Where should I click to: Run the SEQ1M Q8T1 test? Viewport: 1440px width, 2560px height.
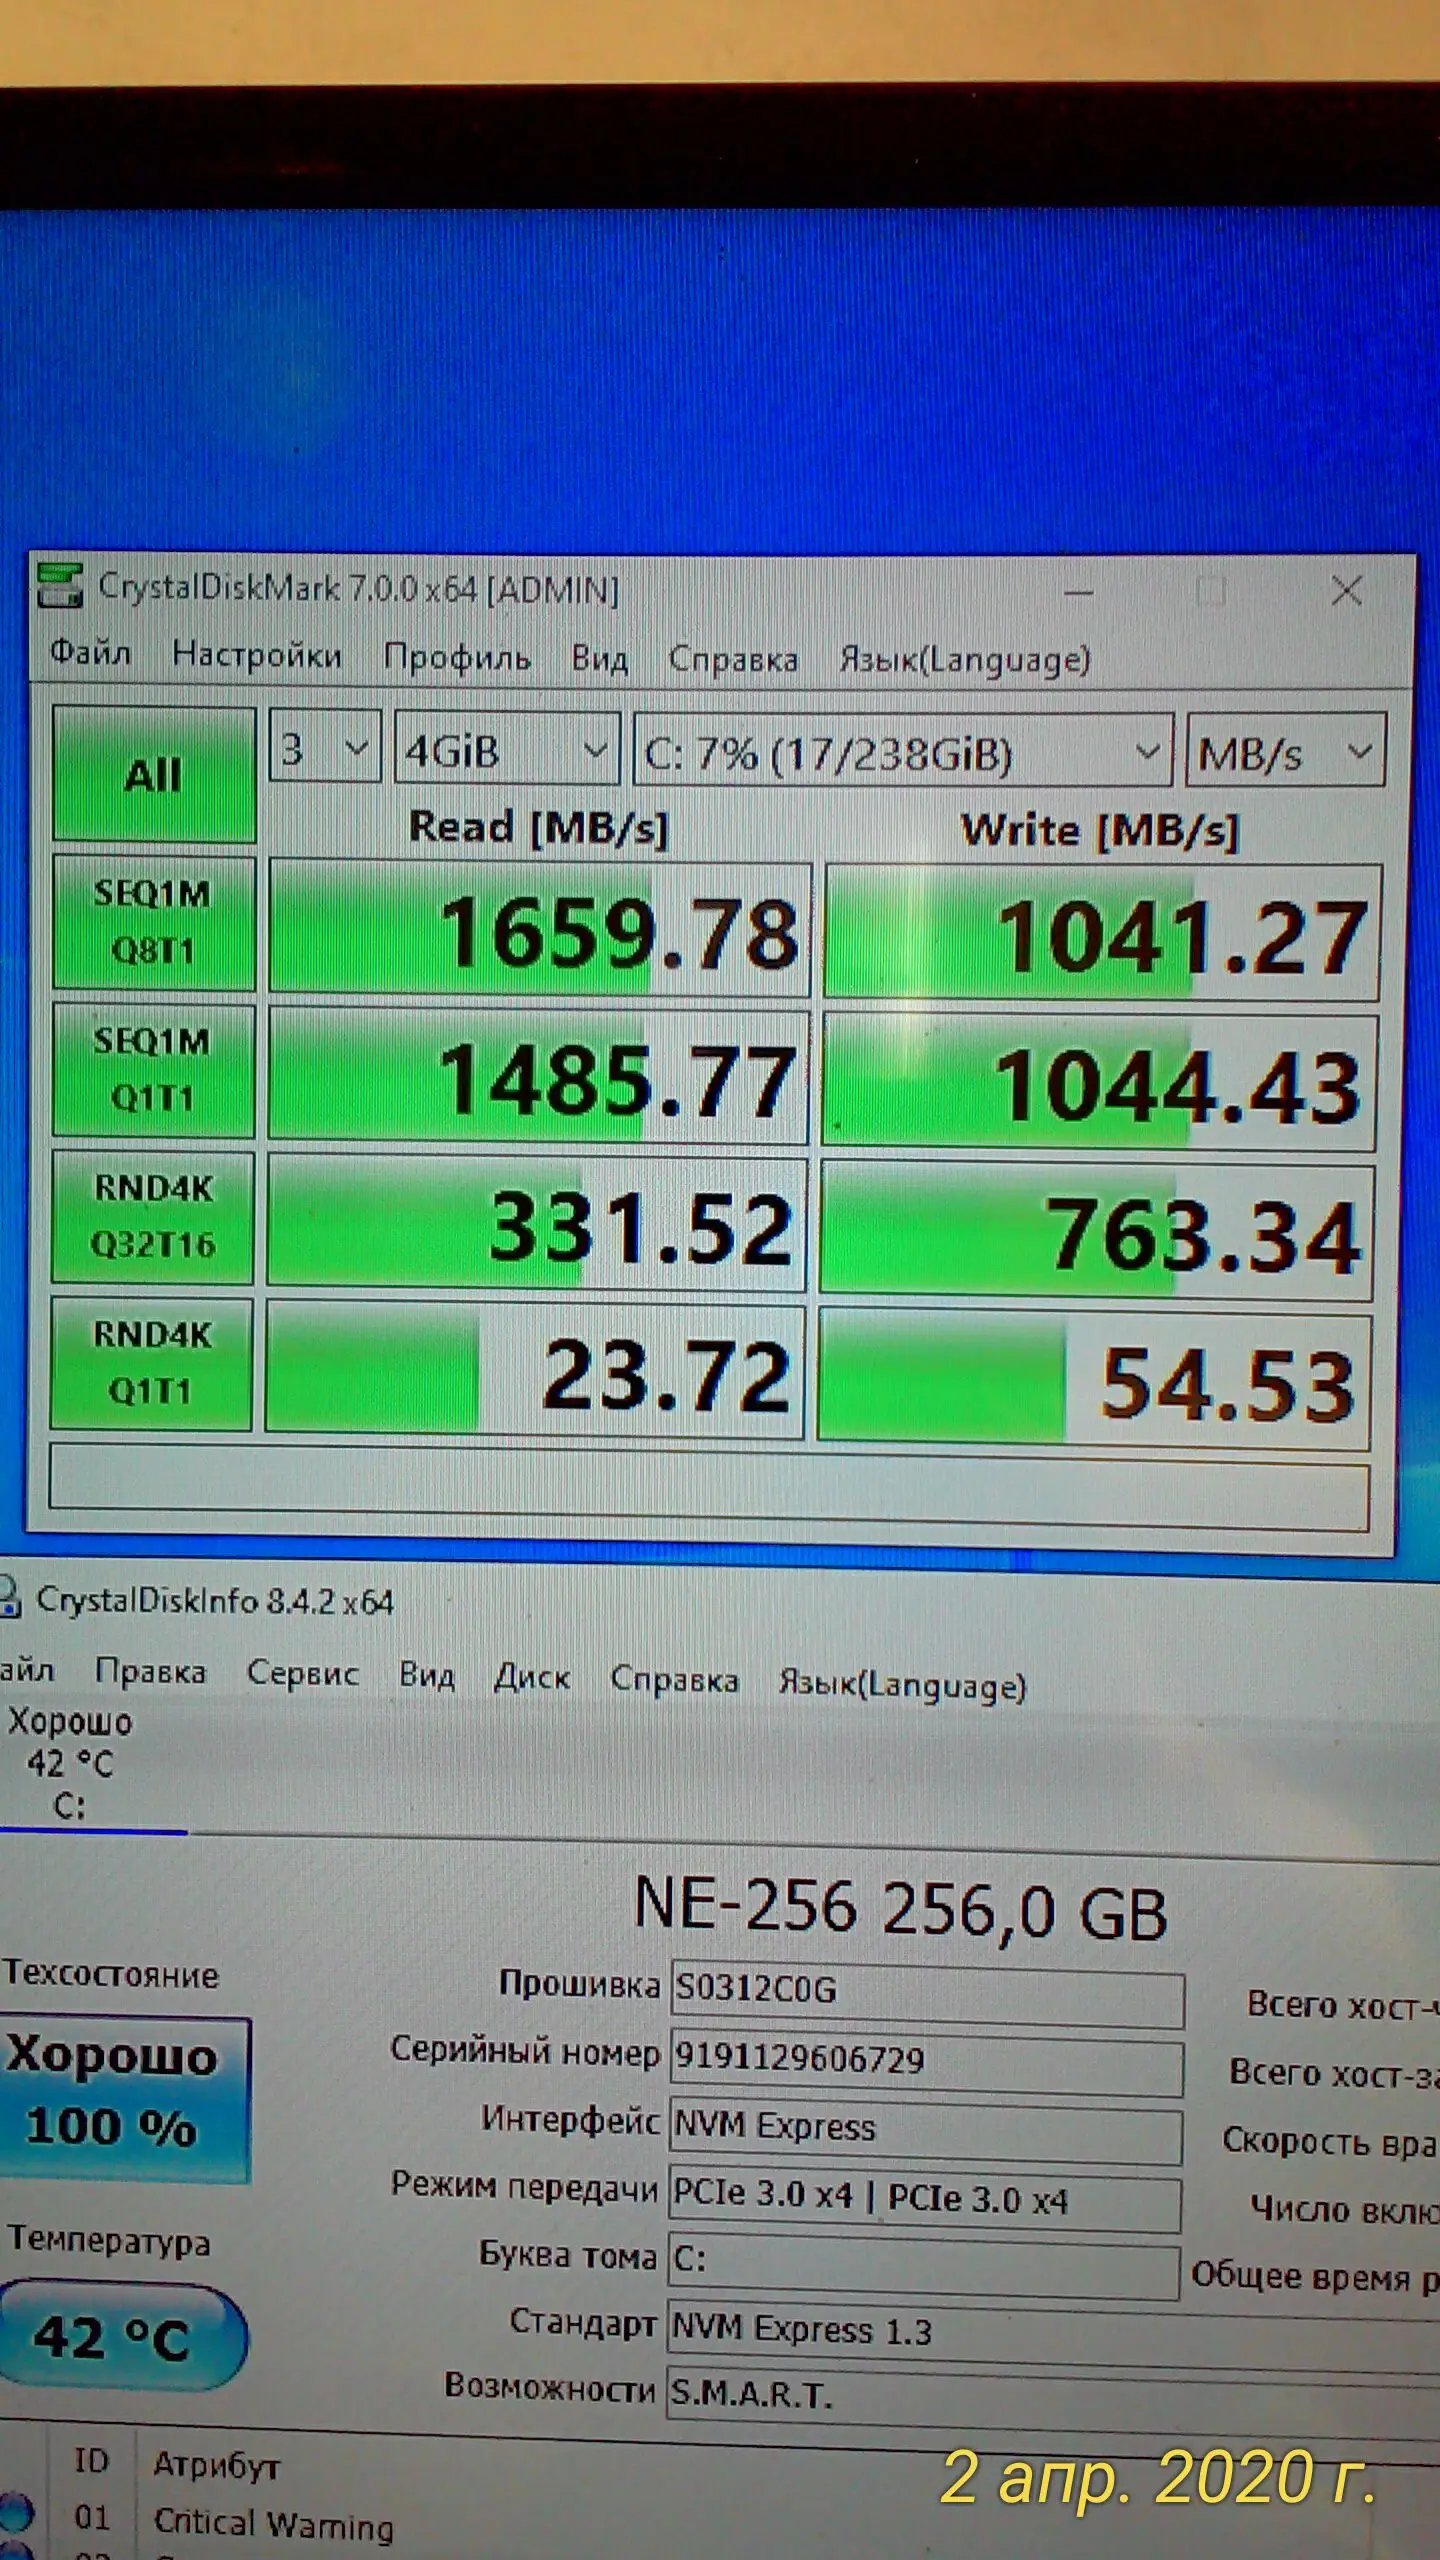coord(153,922)
